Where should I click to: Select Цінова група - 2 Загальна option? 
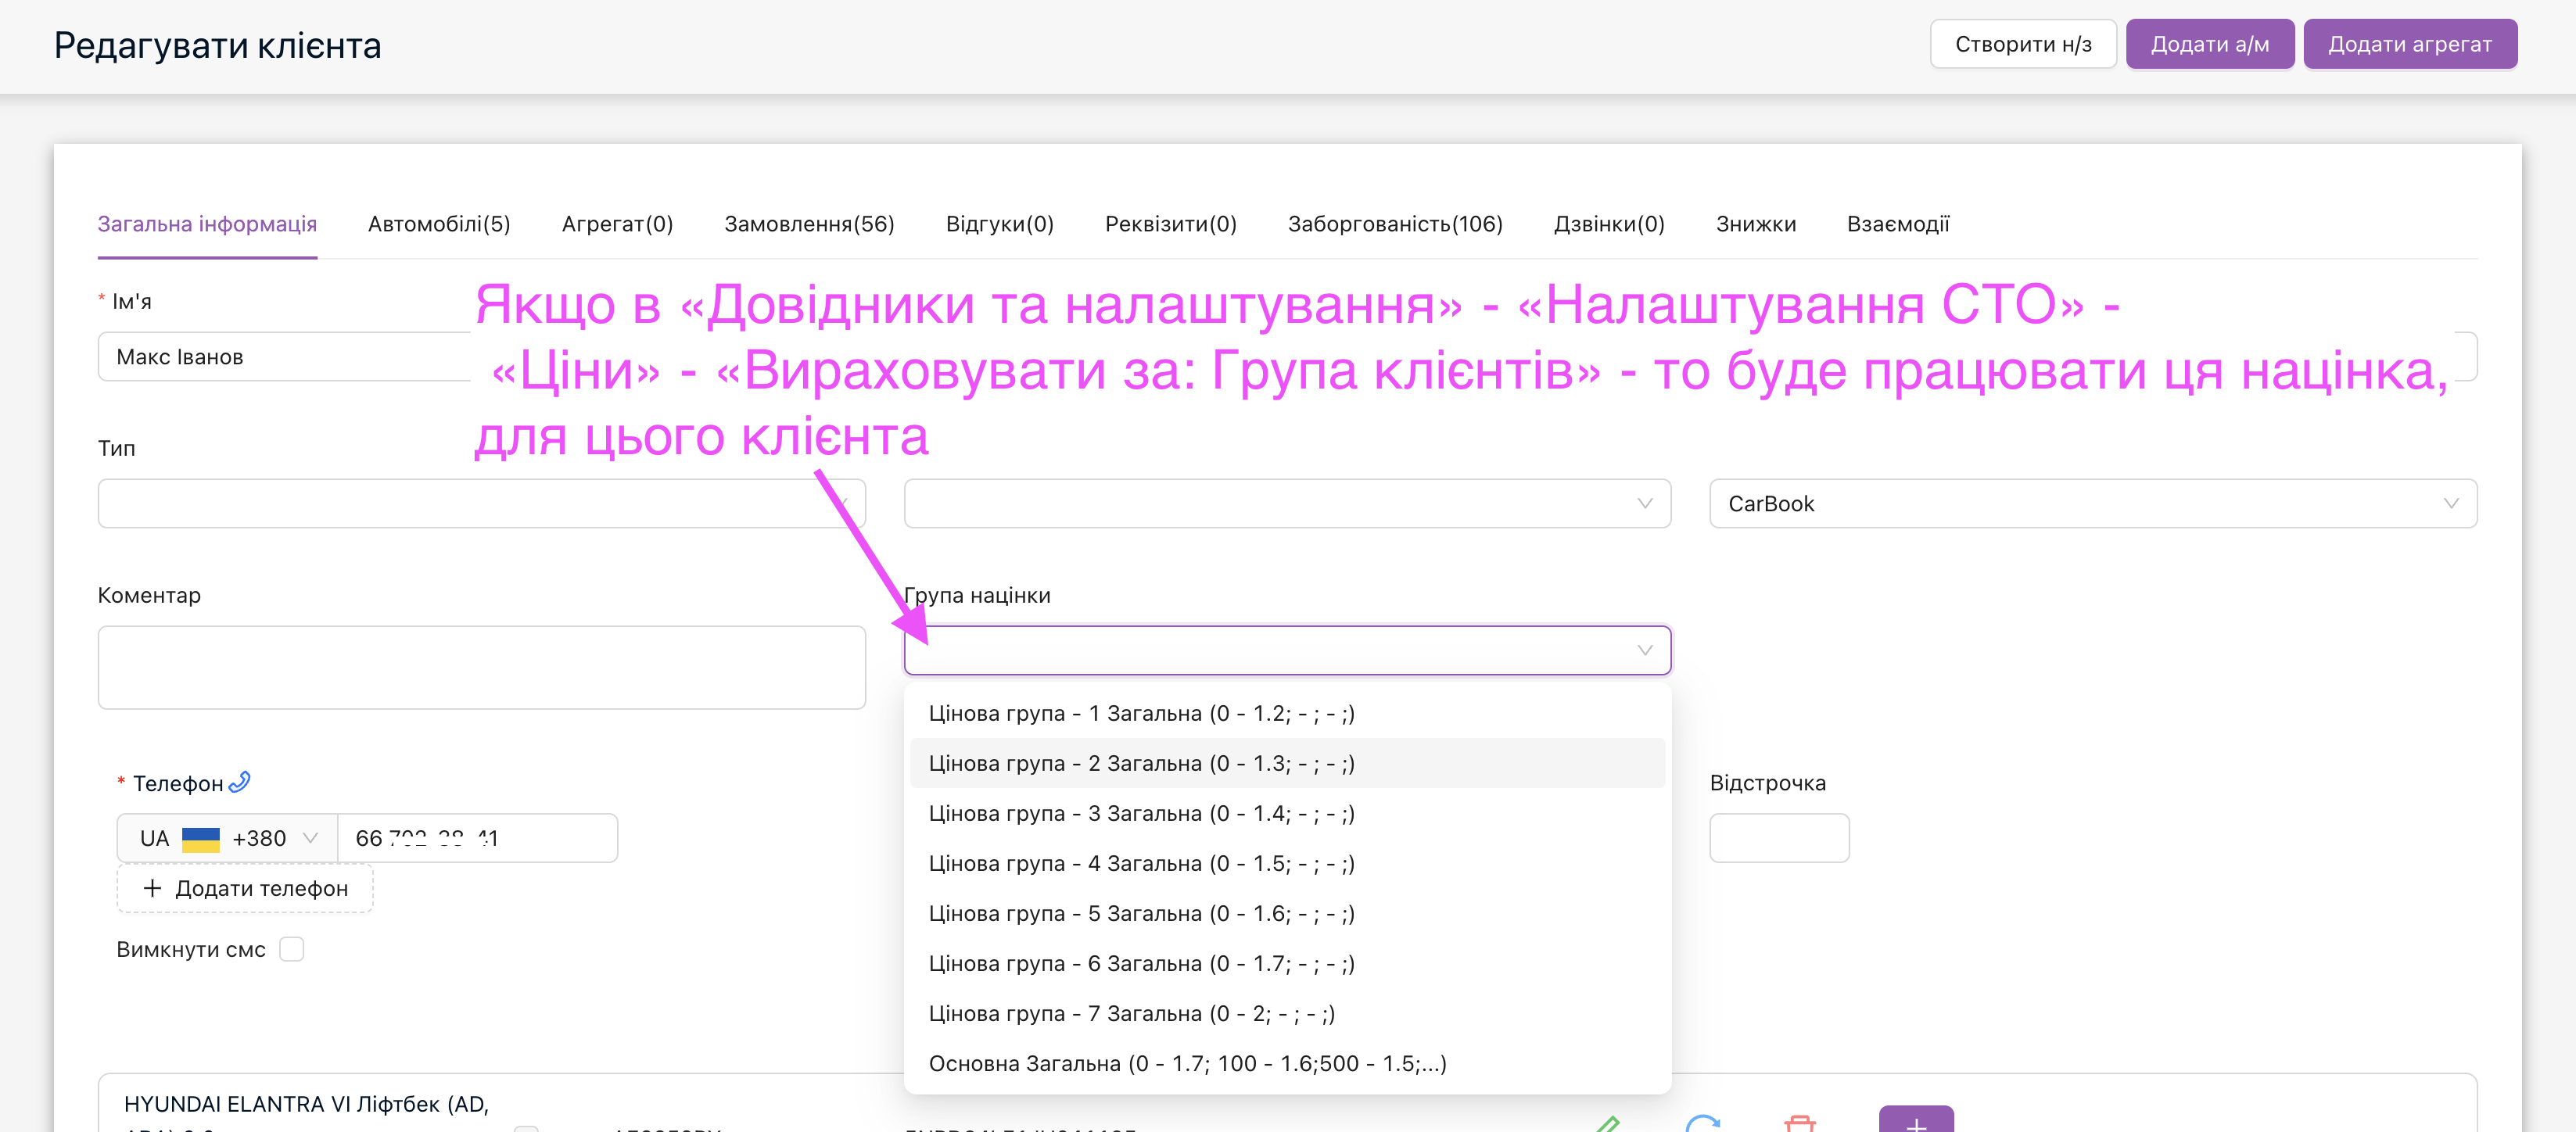(x=1287, y=763)
